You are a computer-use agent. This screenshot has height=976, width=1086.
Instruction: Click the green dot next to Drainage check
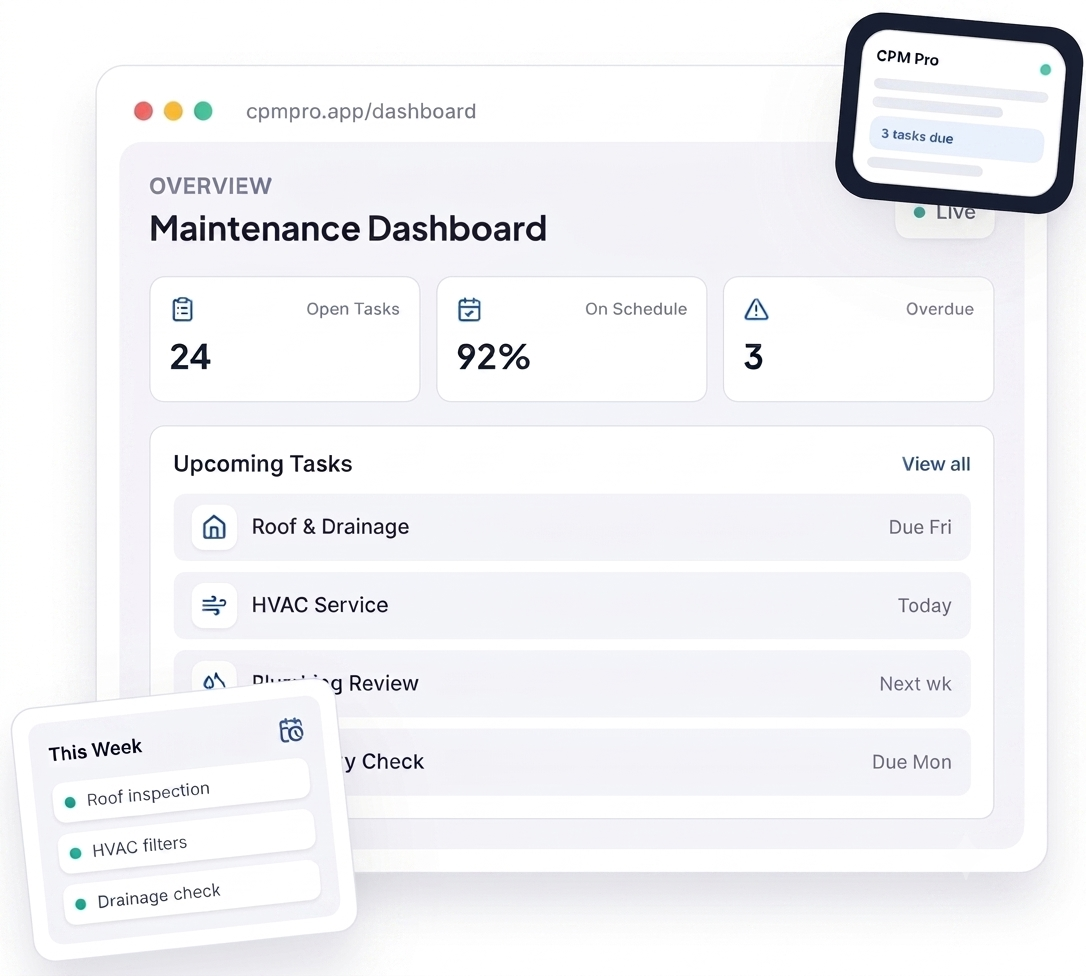pos(80,904)
